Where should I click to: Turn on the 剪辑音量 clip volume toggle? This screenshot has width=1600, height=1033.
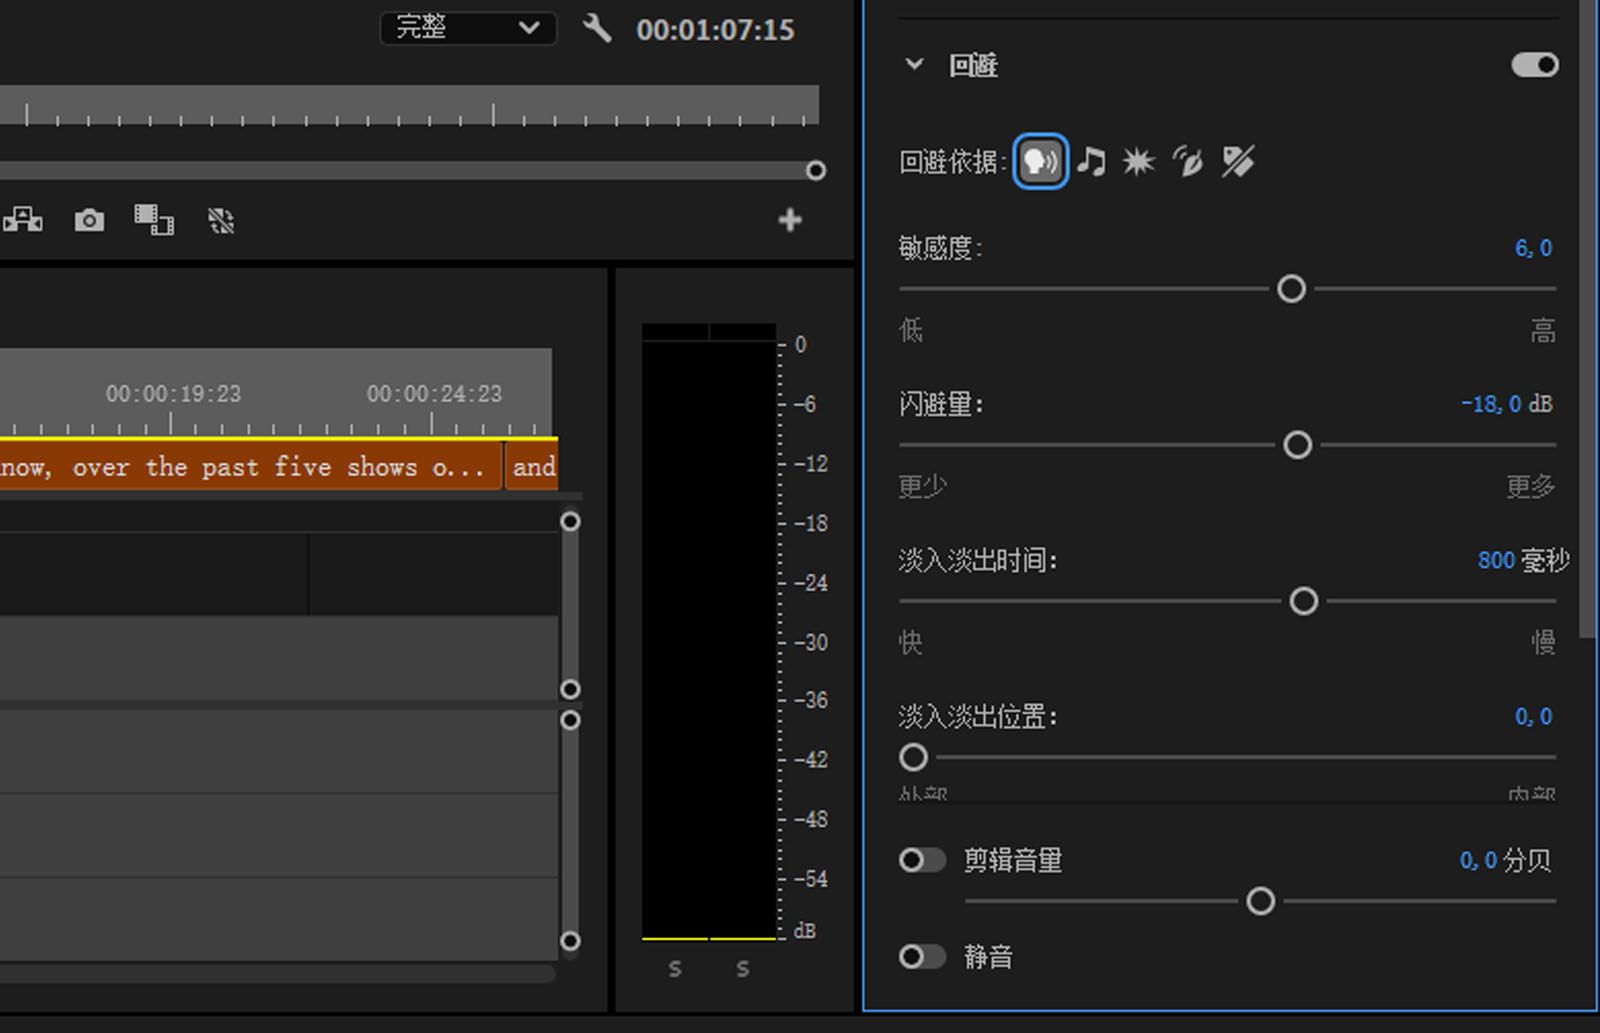pyautogui.click(x=922, y=860)
